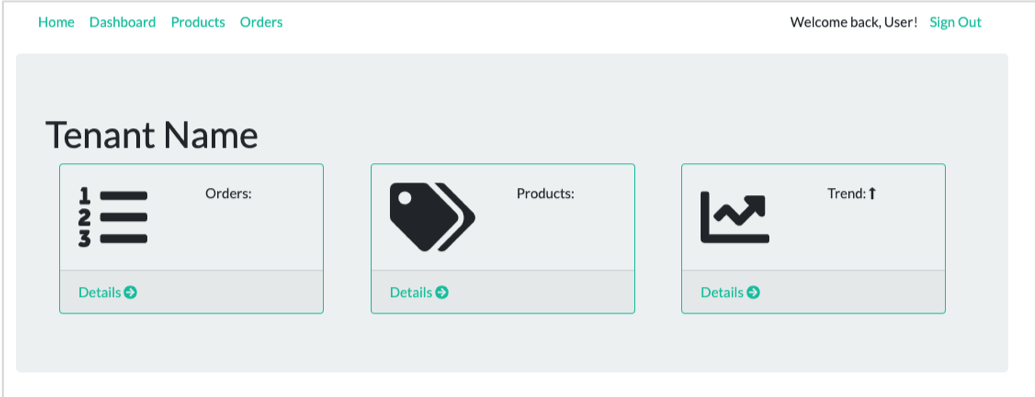Click the Orders: label text

(228, 194)
